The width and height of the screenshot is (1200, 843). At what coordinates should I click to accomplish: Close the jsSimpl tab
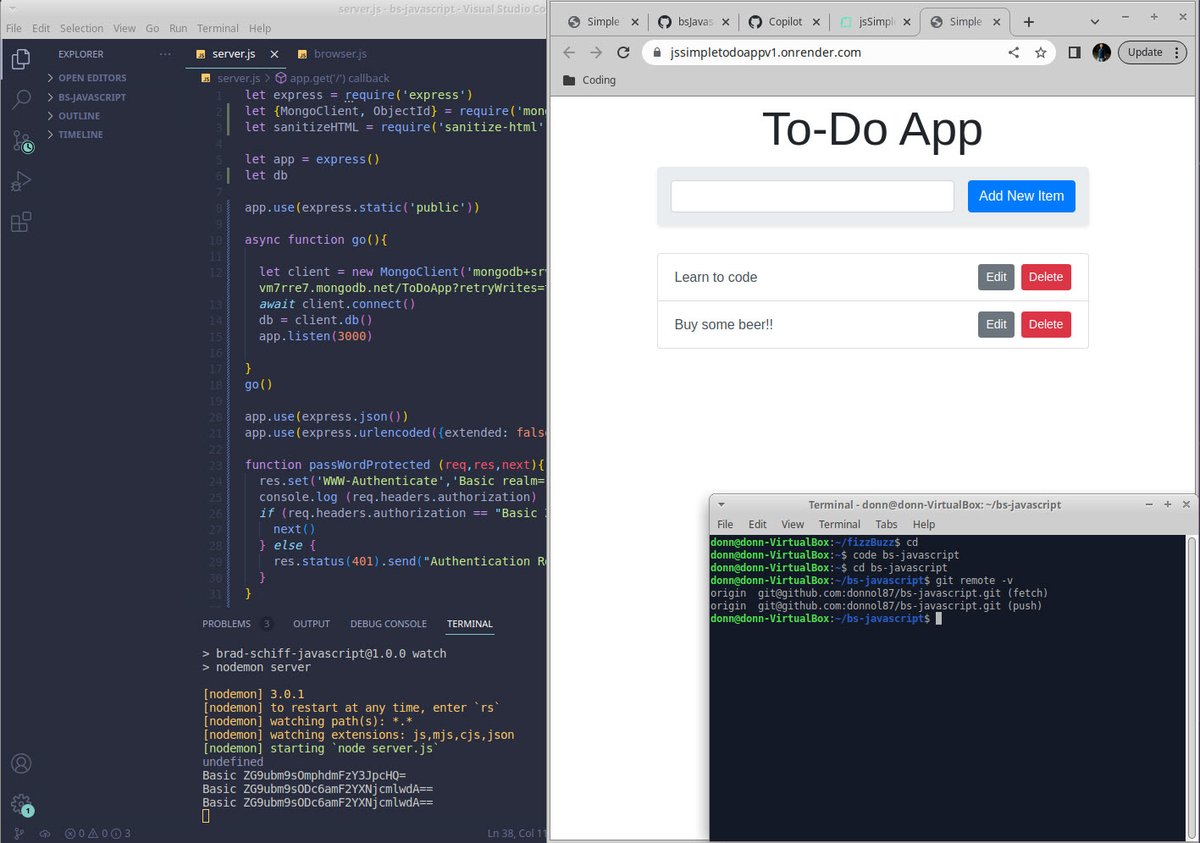click(907, 22)
